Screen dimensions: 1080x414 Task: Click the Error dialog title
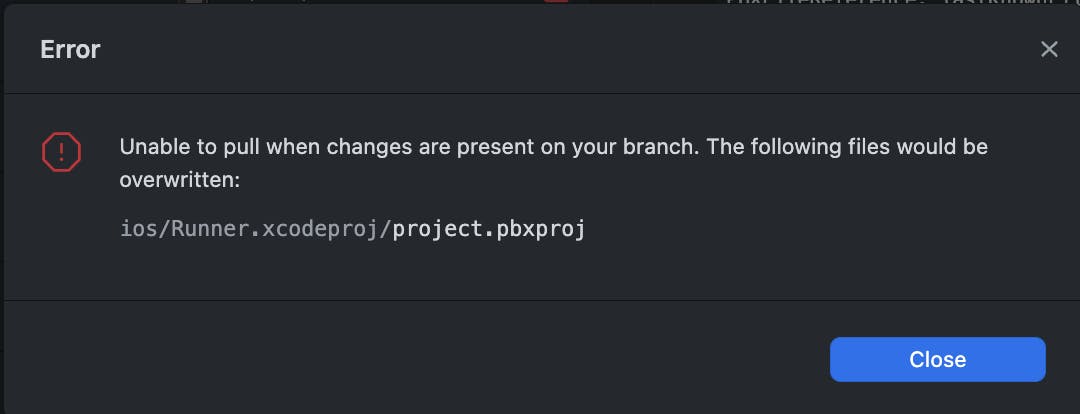click(70, 50)
